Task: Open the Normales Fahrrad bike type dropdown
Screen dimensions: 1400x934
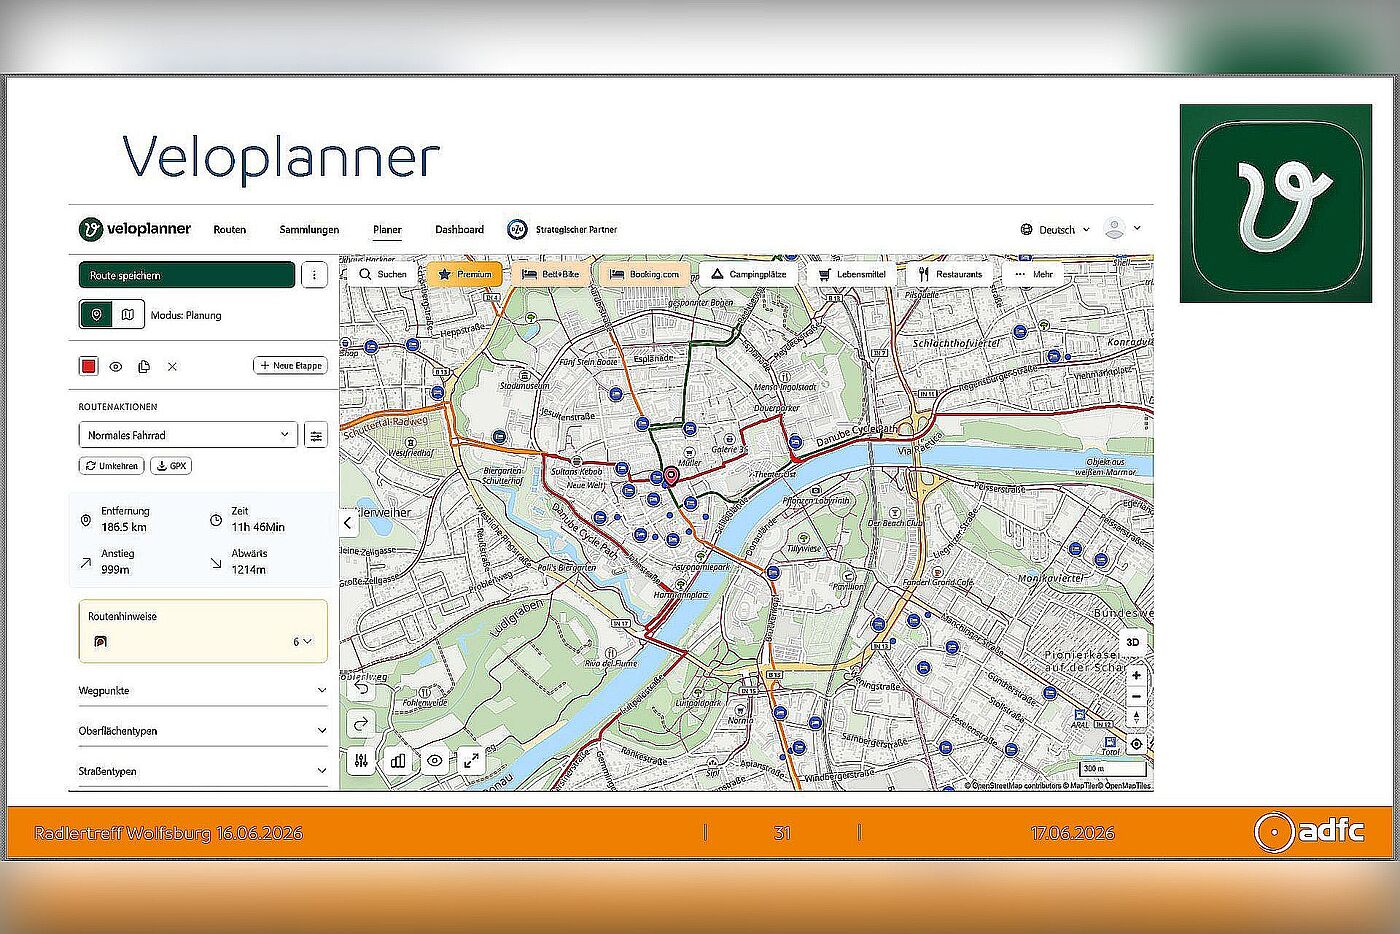Action: [188, 435]
